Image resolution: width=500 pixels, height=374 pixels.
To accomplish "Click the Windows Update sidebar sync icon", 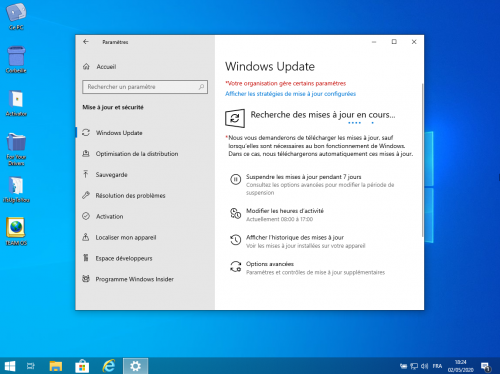I will coord(86,133).
